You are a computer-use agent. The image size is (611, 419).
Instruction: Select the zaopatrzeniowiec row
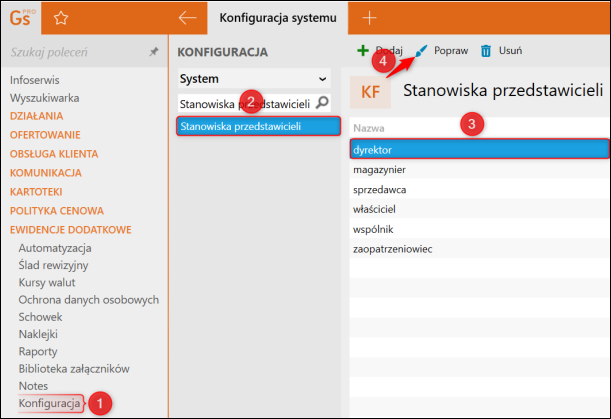coord(480,249)
